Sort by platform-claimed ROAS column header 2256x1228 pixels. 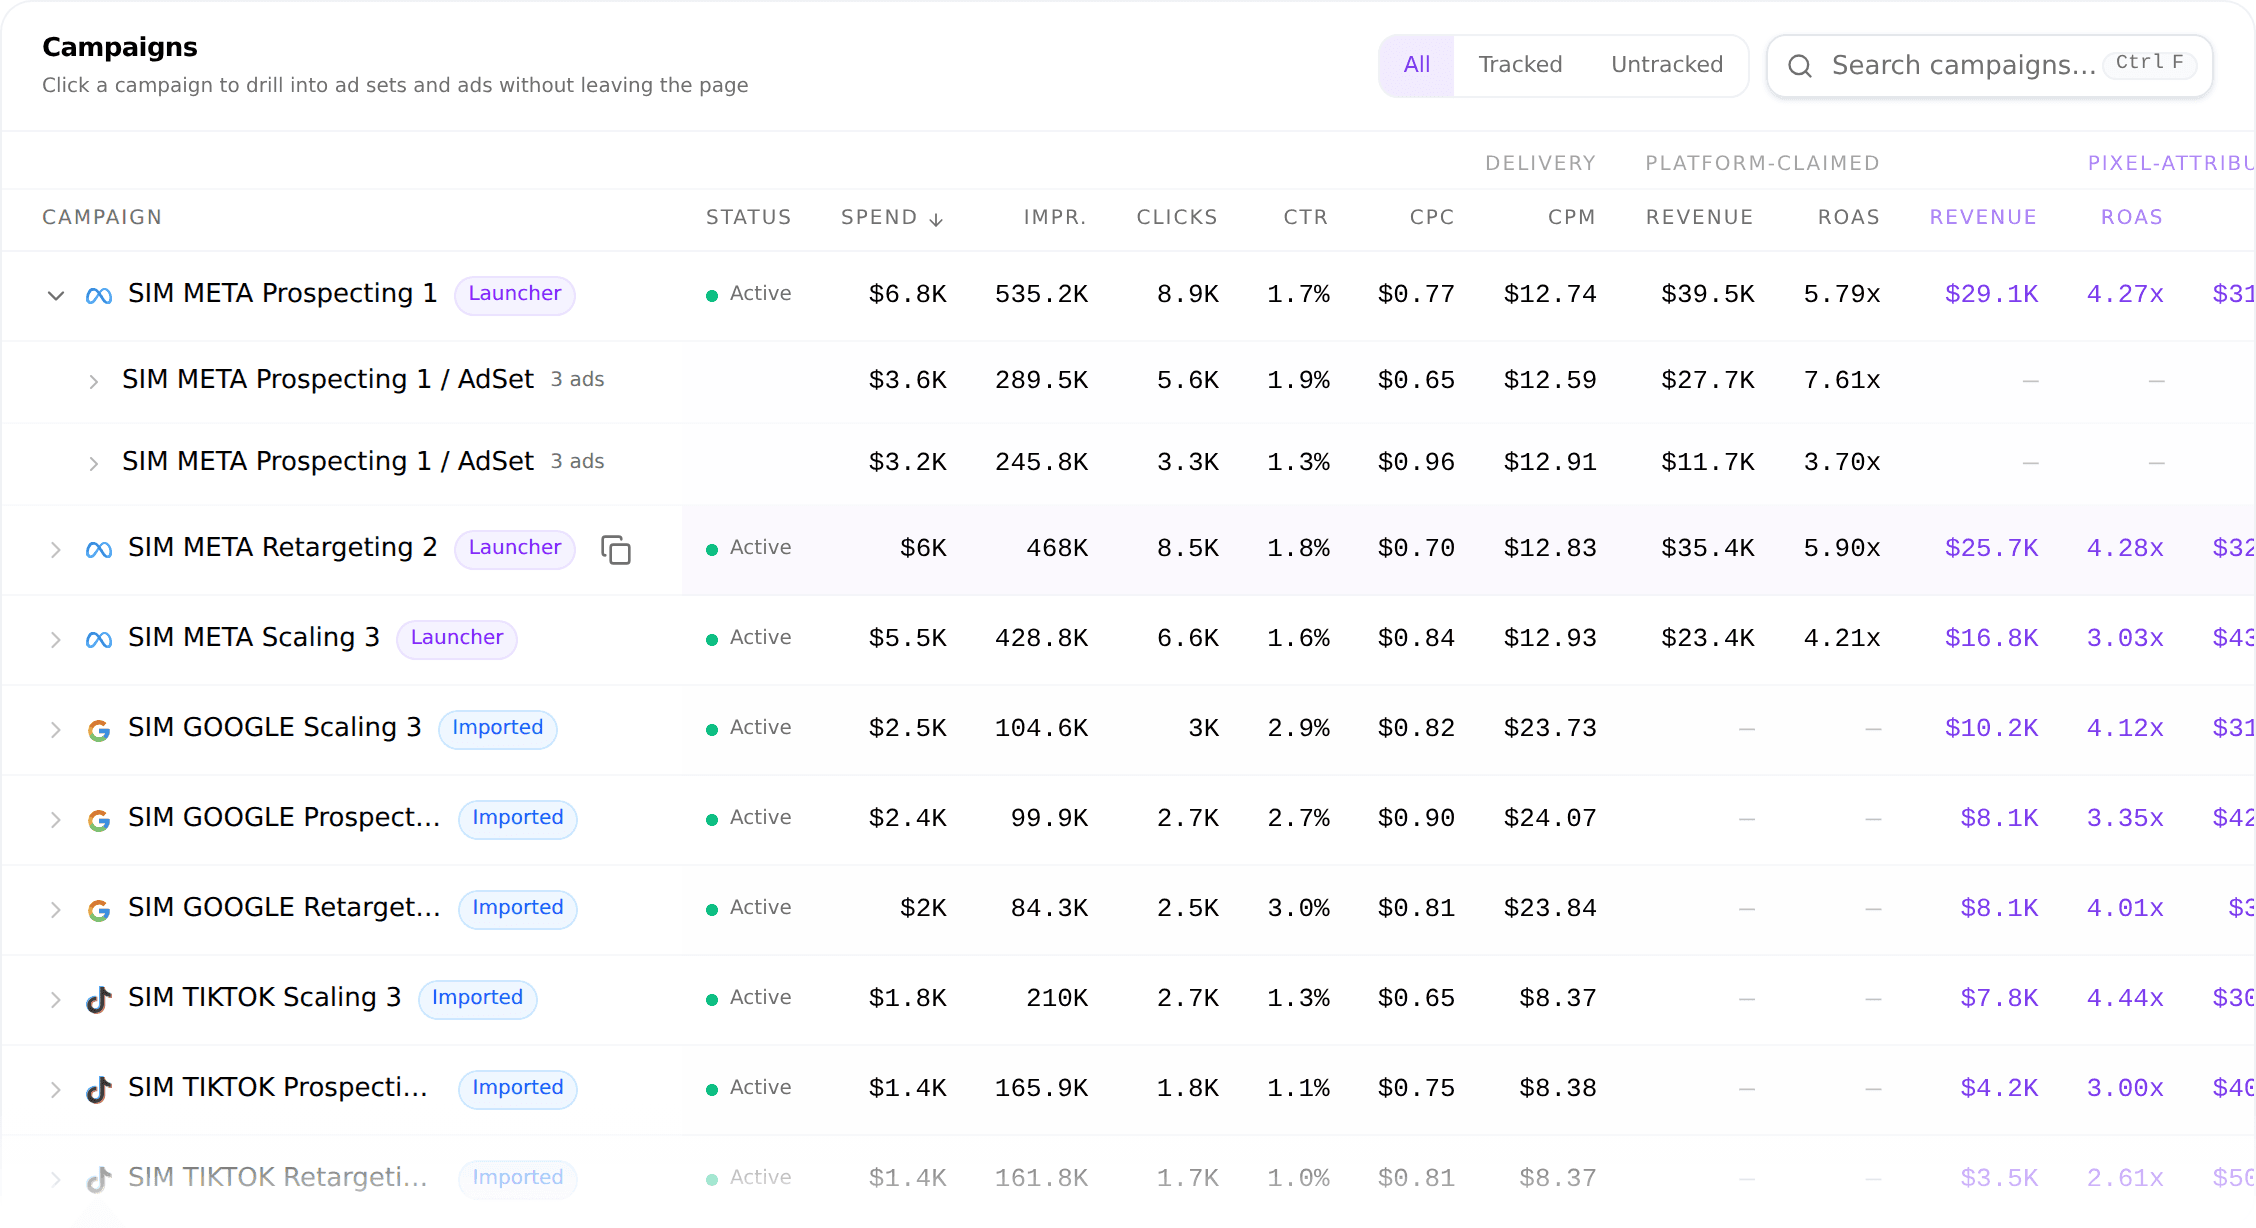pyautogui.click(x=1849, y=217)
